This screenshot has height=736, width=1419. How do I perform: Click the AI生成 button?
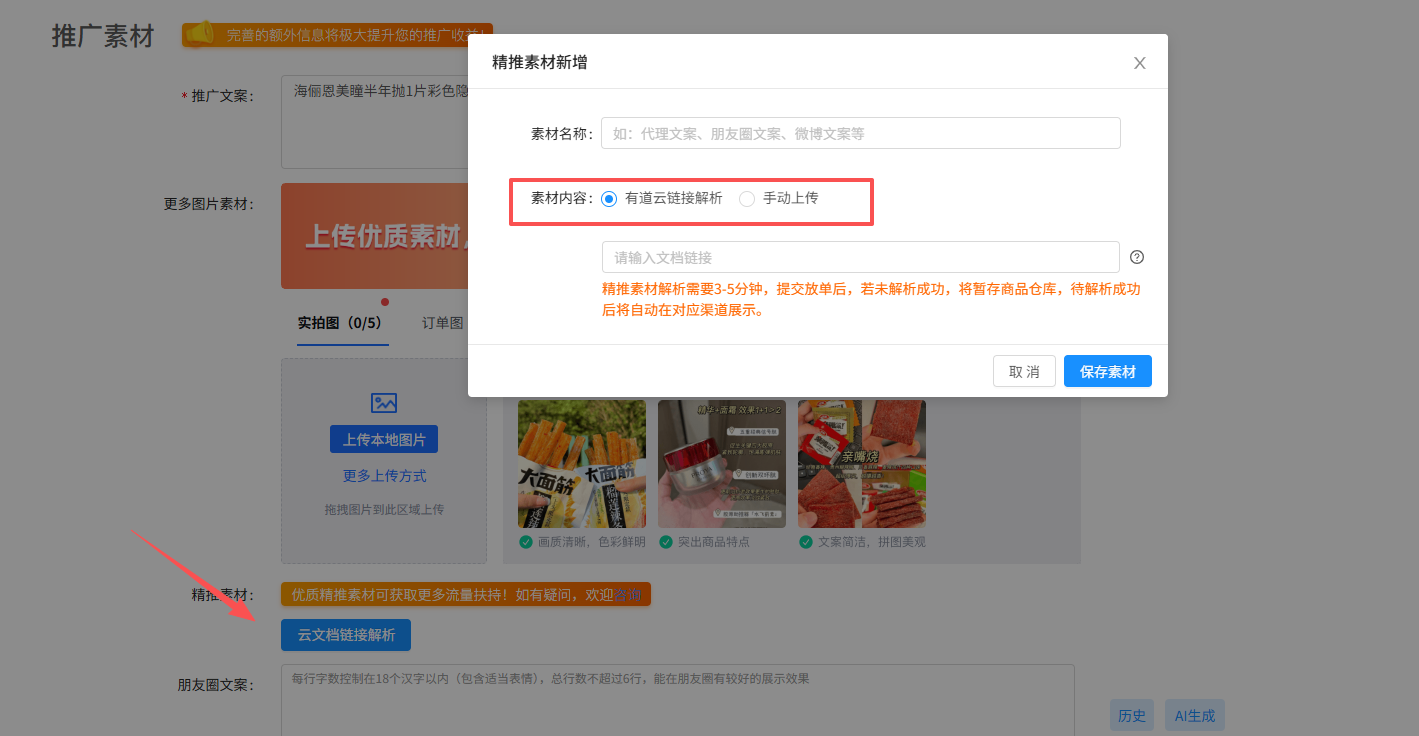pos(1194,716)
